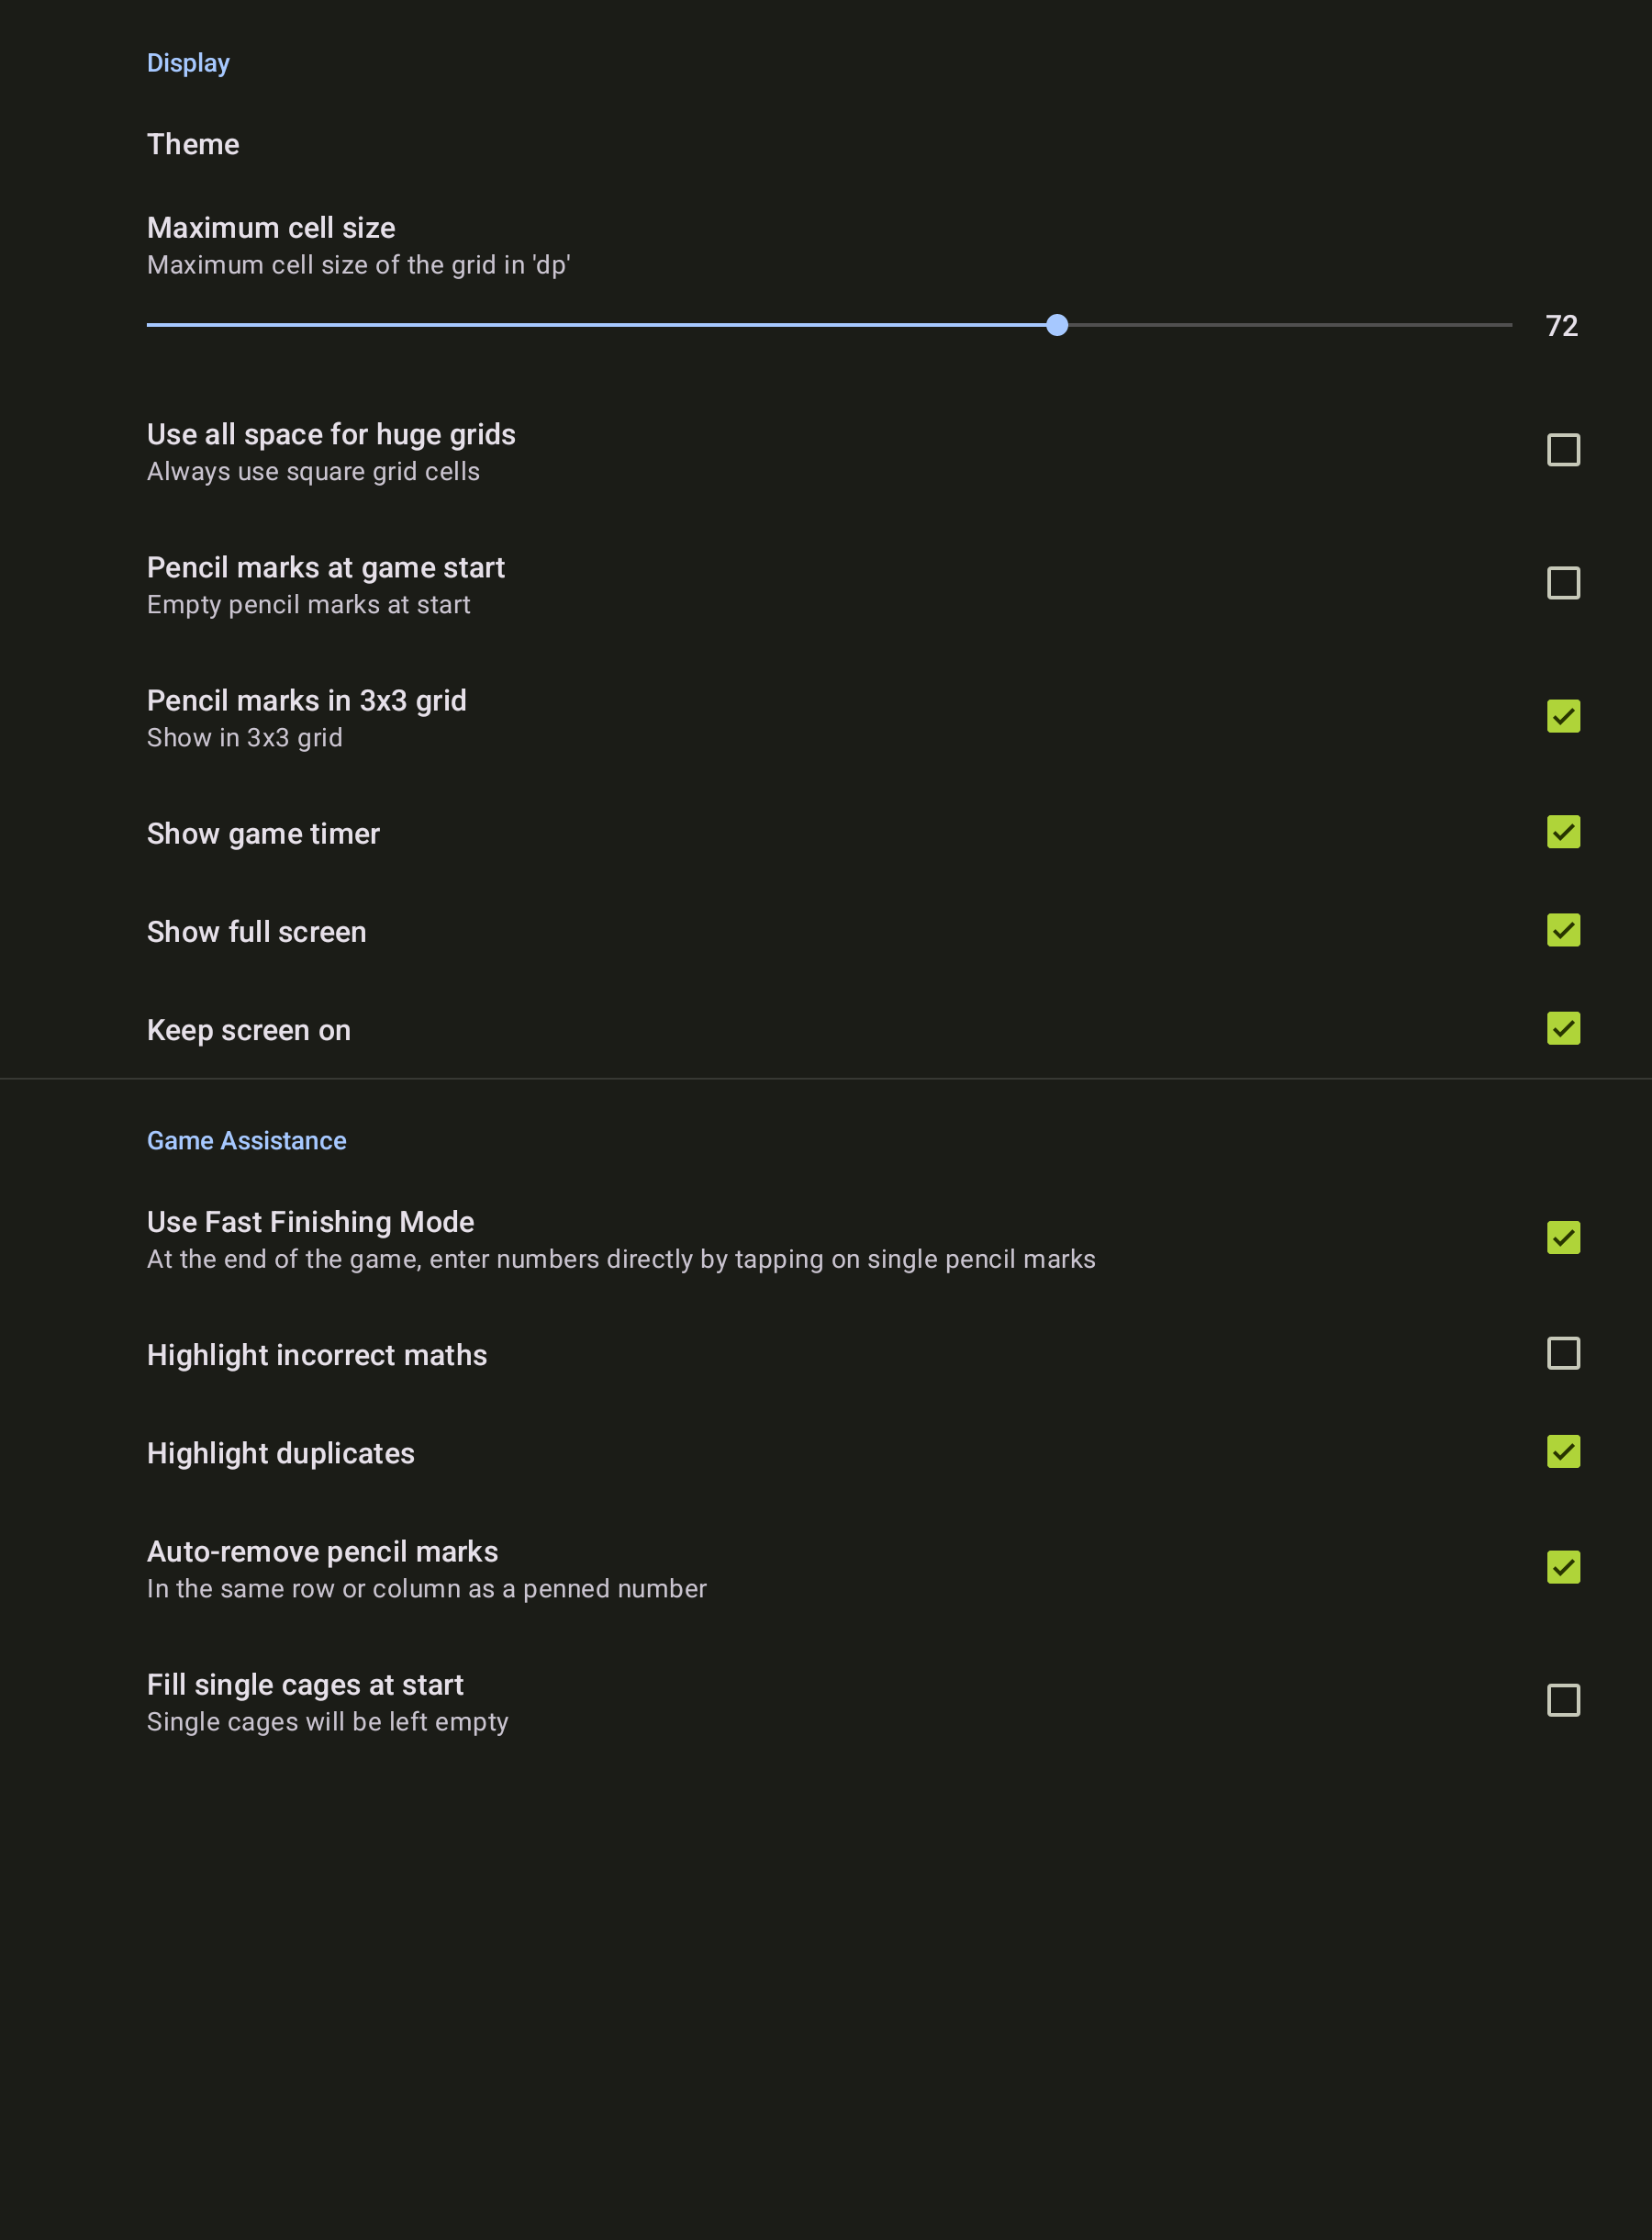
Task: Disable the Show game timer checkbox
Action: (1563, 832)
